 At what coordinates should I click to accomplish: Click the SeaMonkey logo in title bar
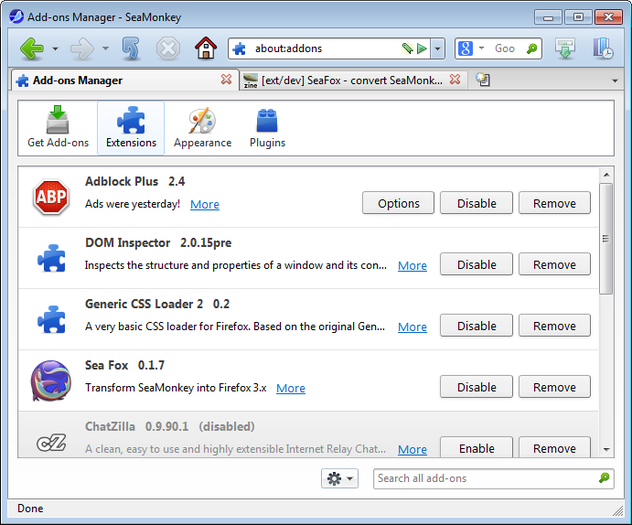click(17, 17)
